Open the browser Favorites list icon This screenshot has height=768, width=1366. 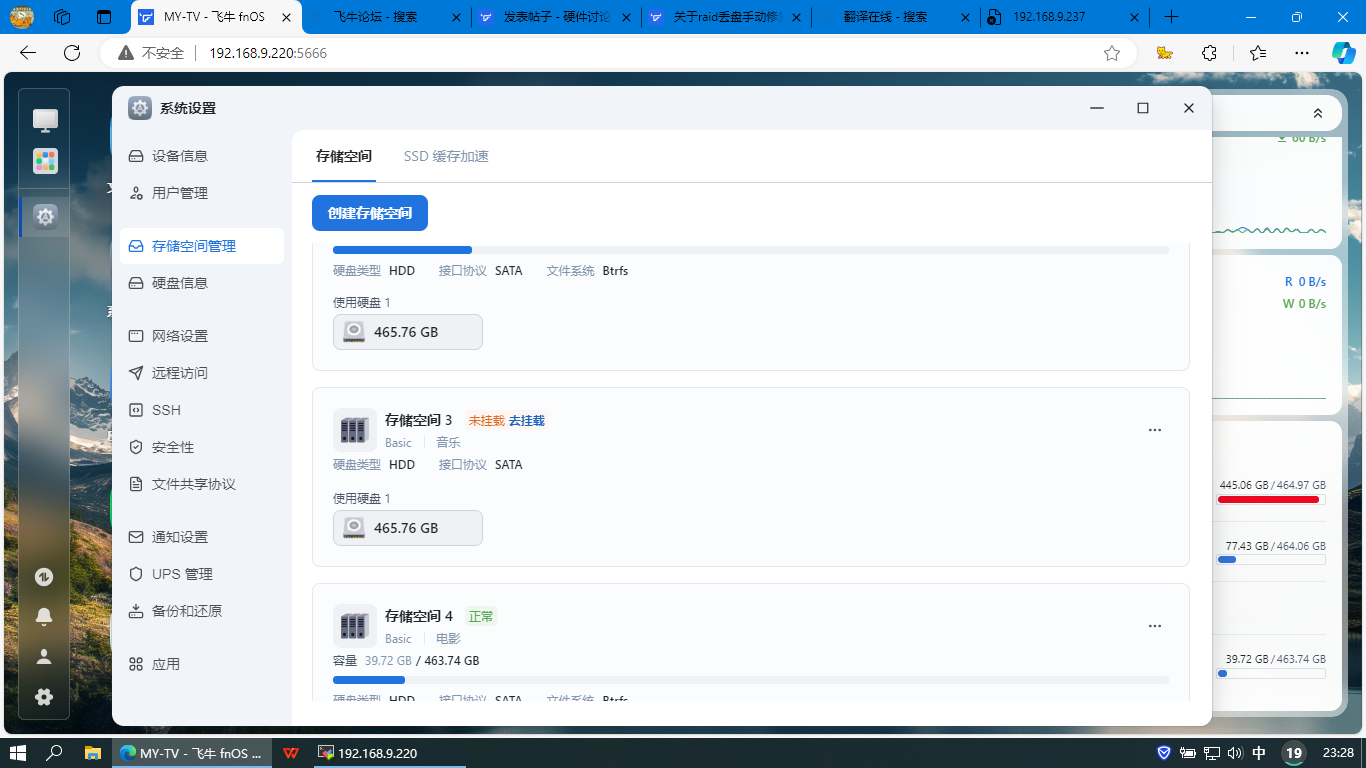1257,53
